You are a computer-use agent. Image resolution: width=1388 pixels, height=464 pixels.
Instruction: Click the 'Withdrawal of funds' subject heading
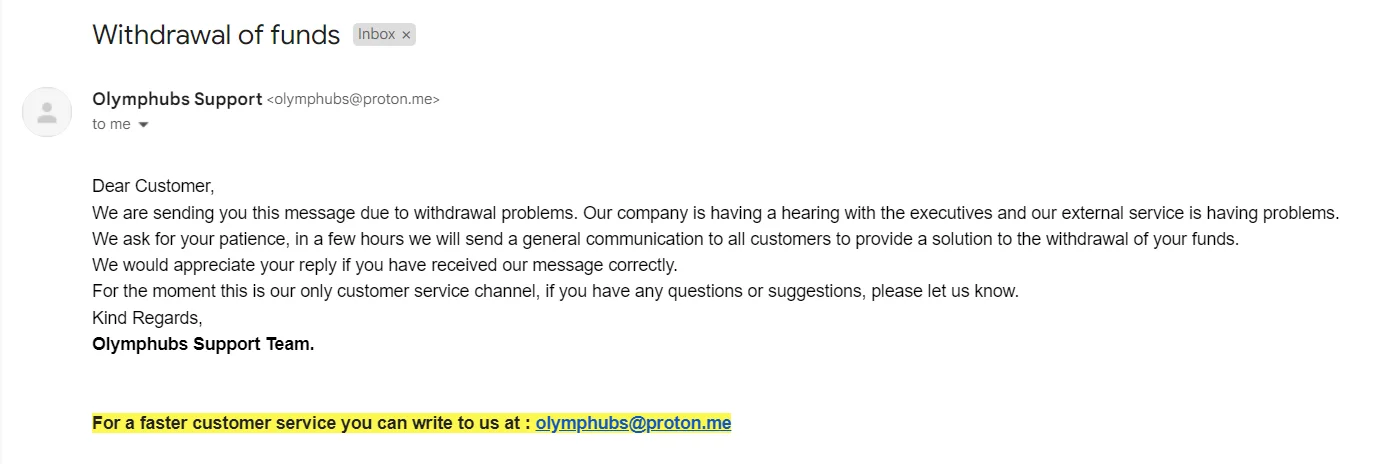pos(216,35)
